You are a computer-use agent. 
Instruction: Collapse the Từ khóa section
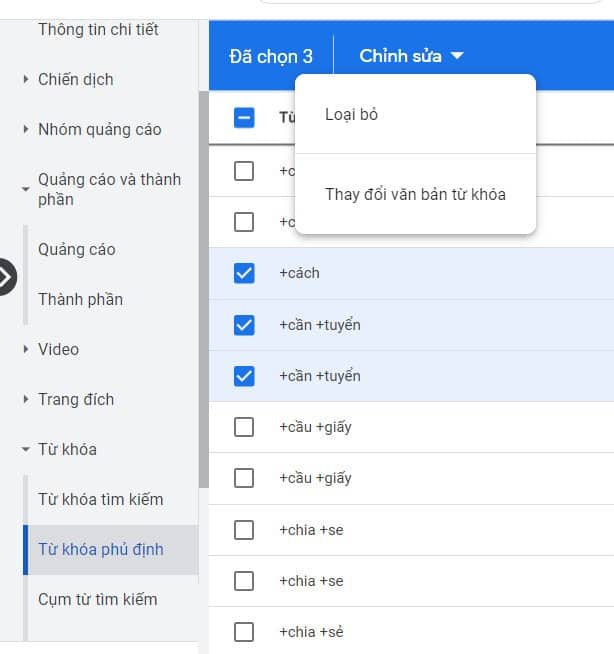click(x=67, y=449)
